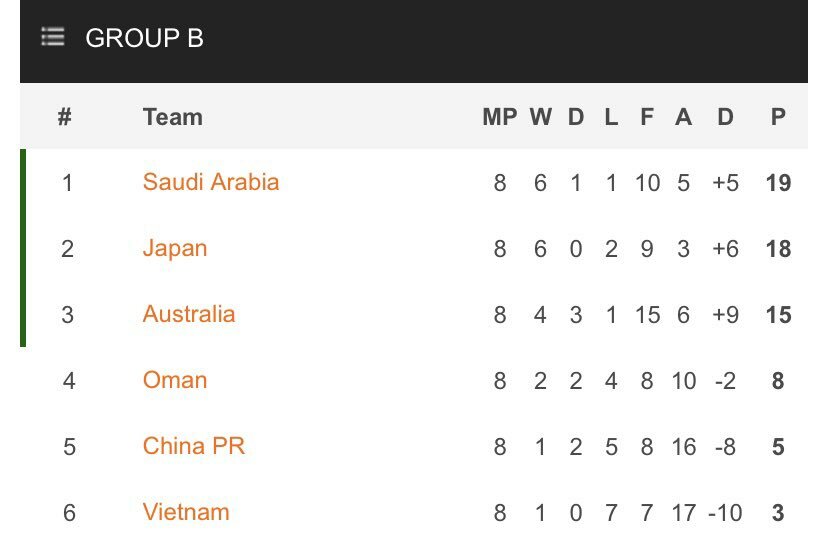Screen dimensions: 828x548
Task: Select Vietnam's -10 goal difference
Action: point(726,513)
